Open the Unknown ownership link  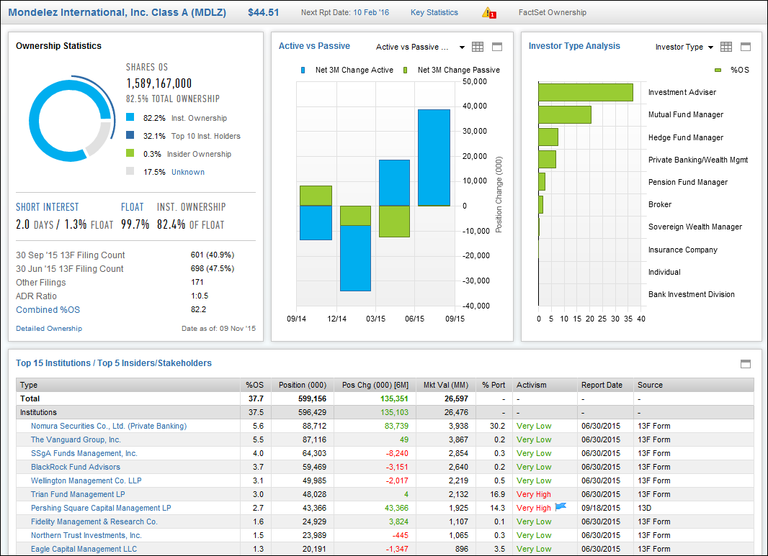click(x=188, y=172)
